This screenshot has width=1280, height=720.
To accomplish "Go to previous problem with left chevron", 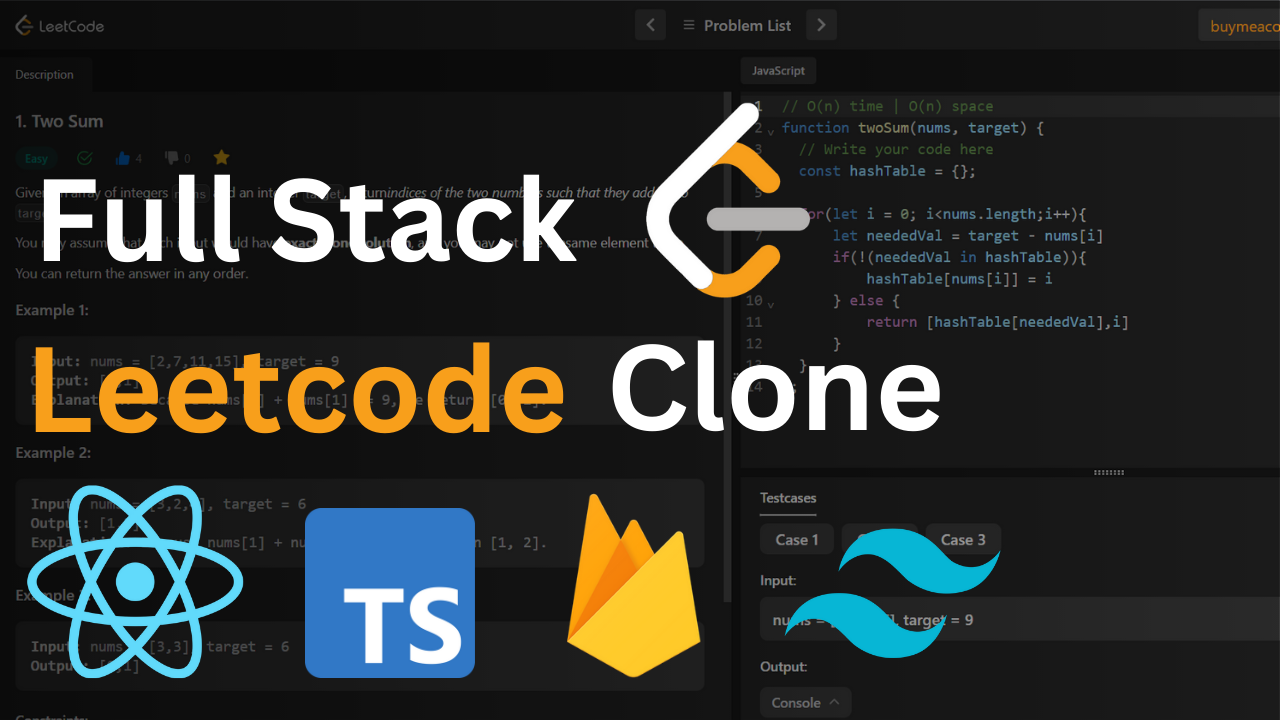I will [650, 25].
